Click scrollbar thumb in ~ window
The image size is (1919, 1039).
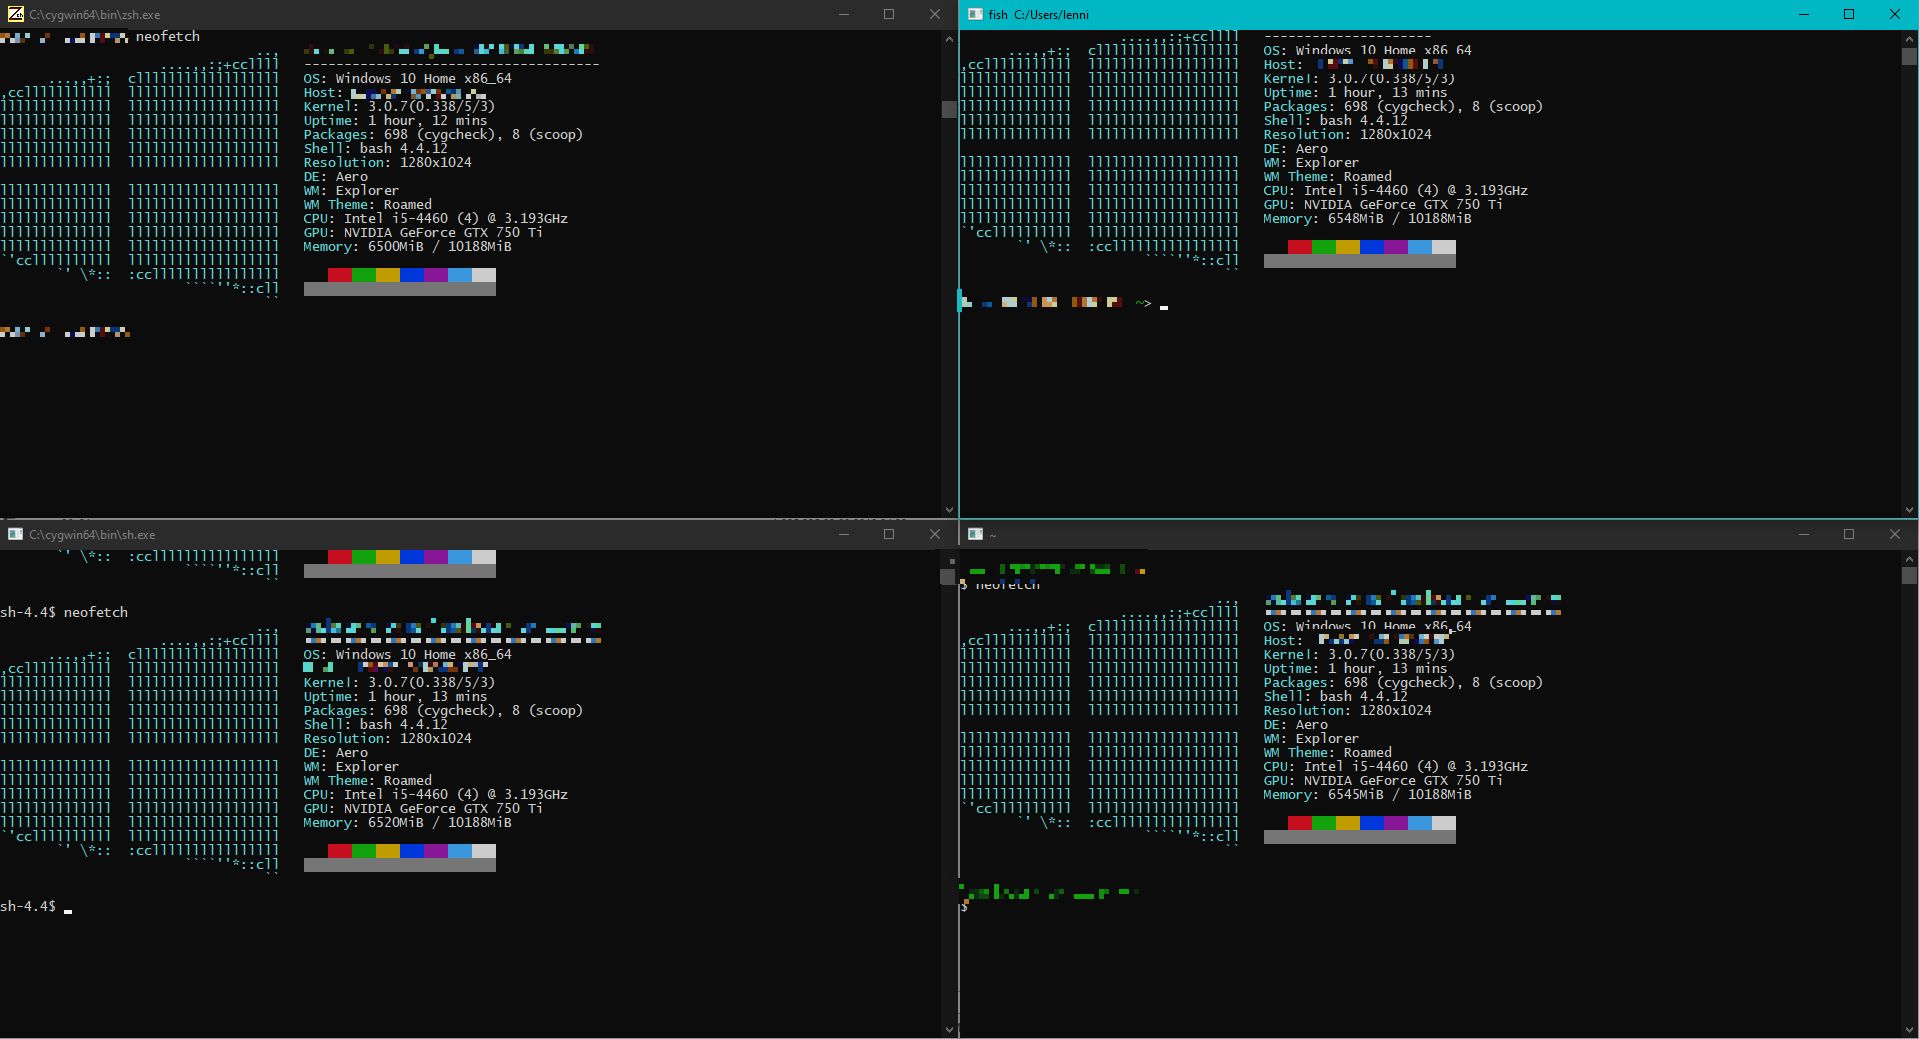1909,576
